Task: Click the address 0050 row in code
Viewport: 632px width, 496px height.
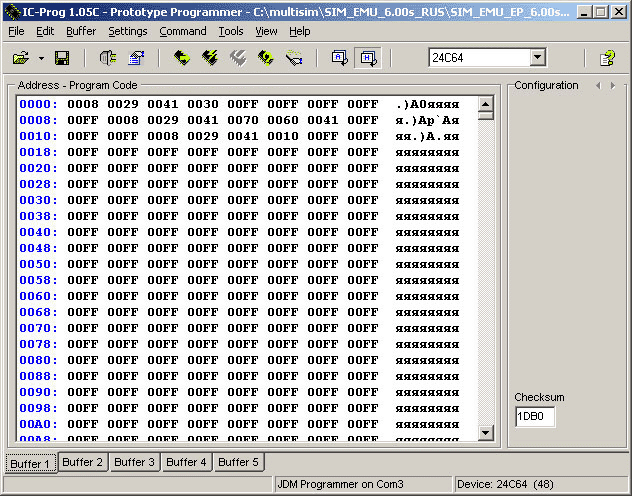Action: [x=38, y=264]
